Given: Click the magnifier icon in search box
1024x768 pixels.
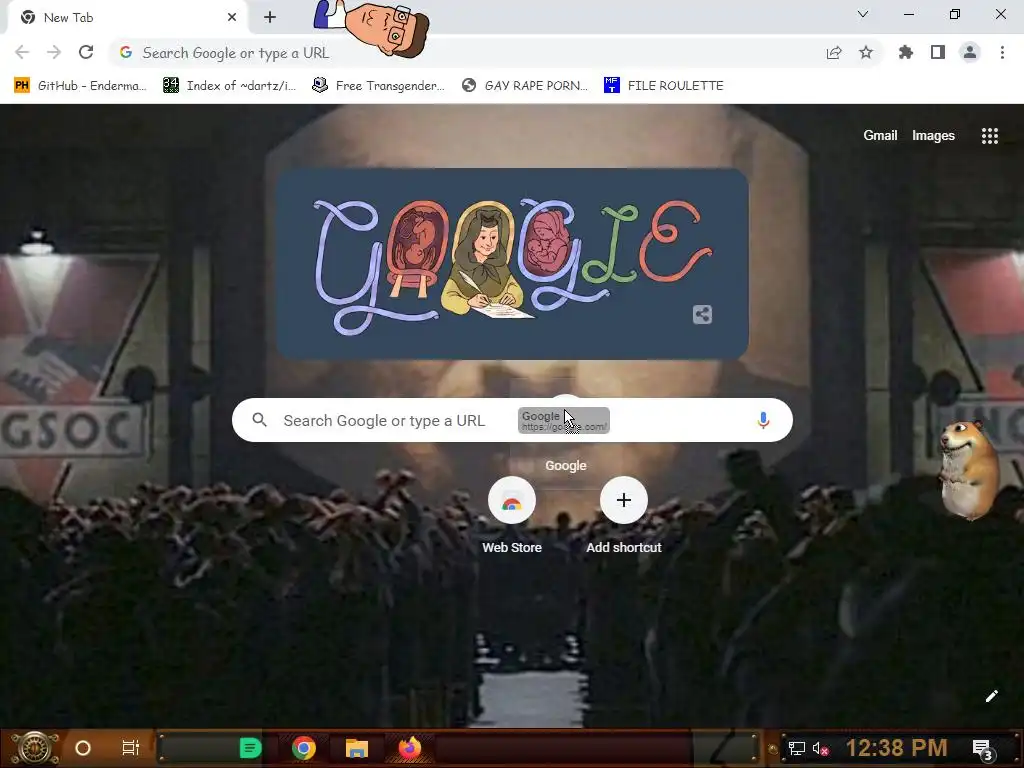Looking at the screenshot, I should click(259, 420).
